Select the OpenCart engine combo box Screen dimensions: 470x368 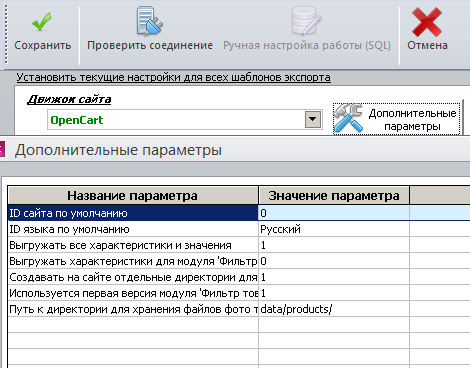point(184,119)
